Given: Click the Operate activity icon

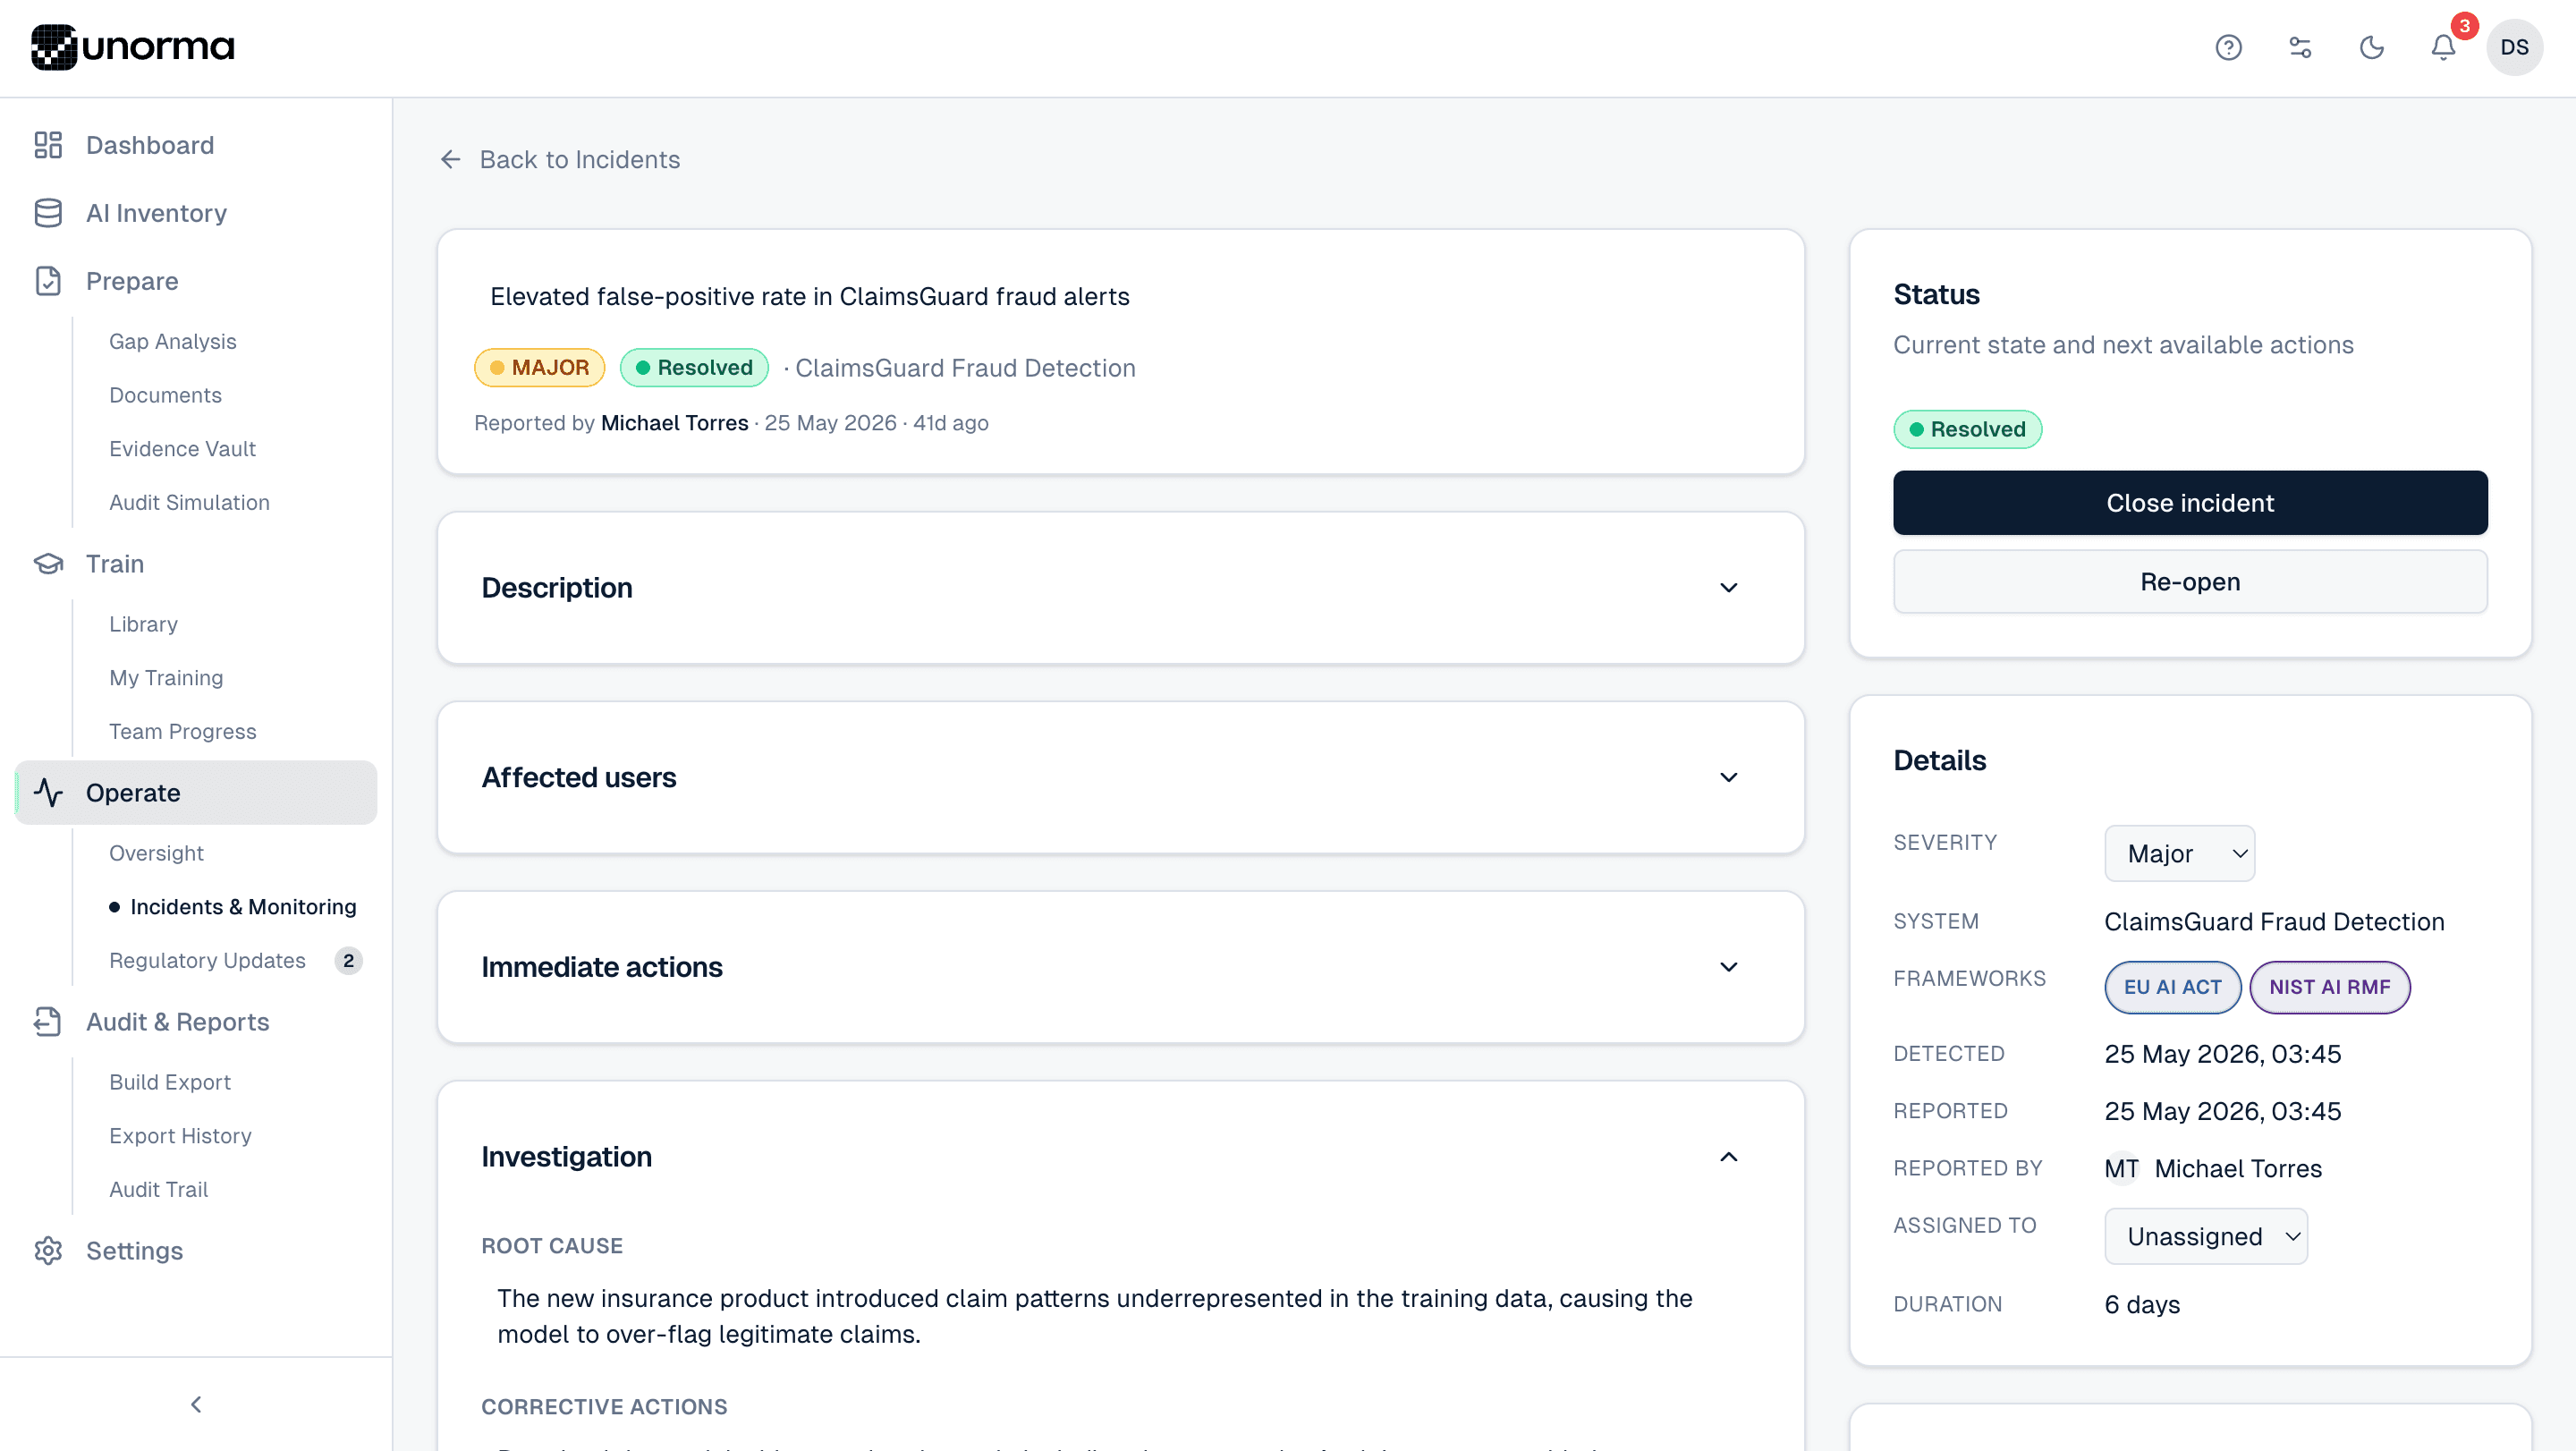Looking at the screenshot, I should pos(48,793).
